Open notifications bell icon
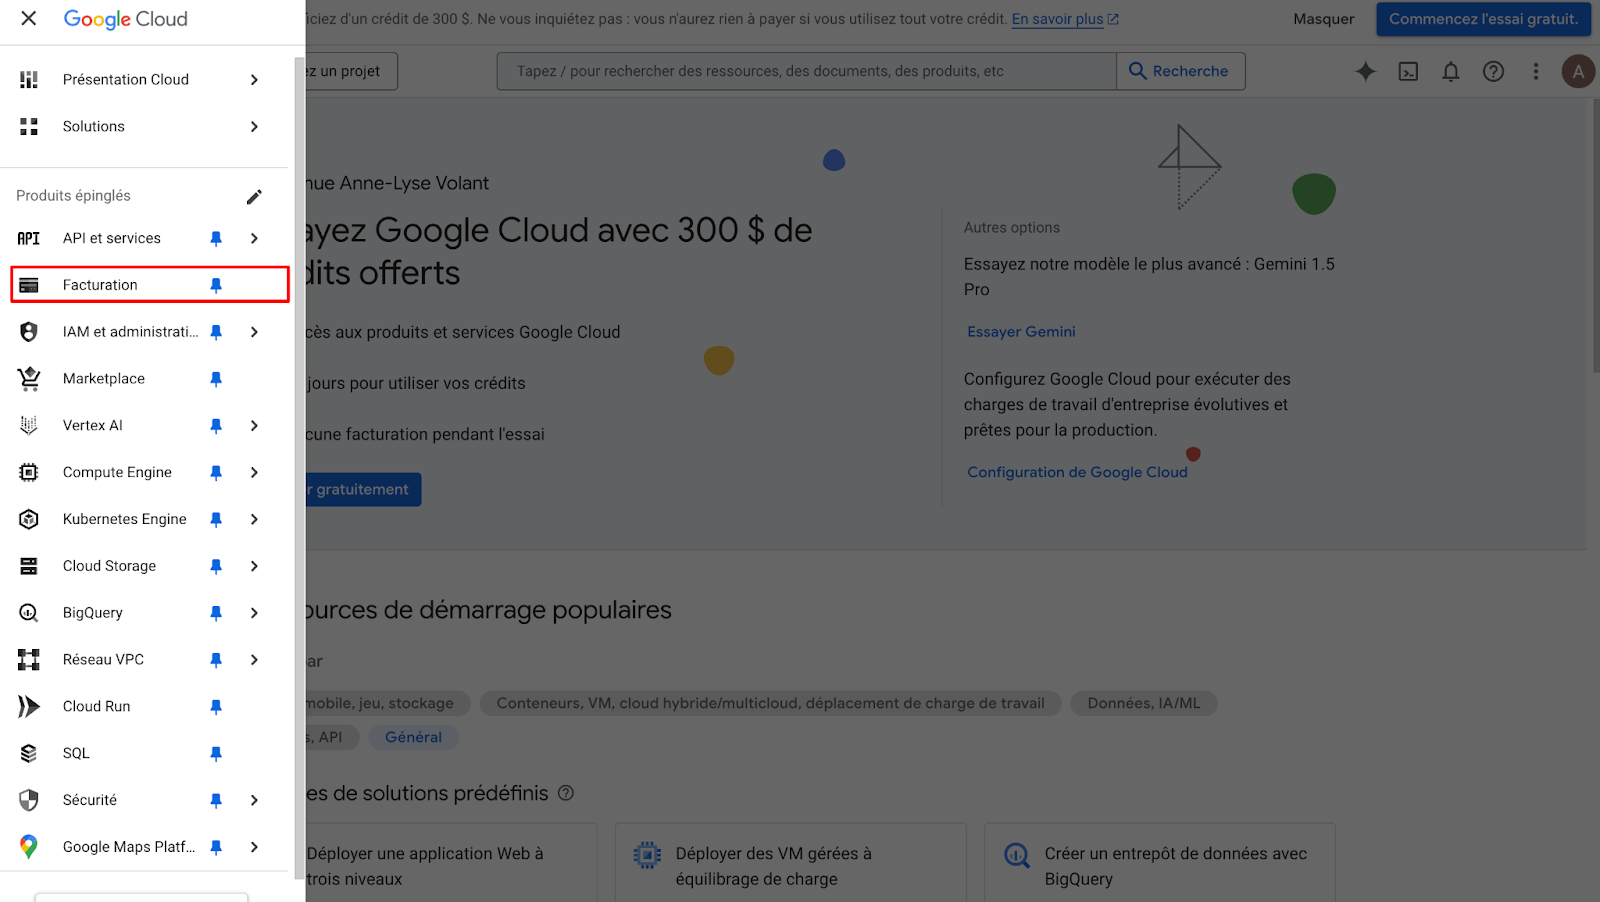 (x=1451, y=71)
